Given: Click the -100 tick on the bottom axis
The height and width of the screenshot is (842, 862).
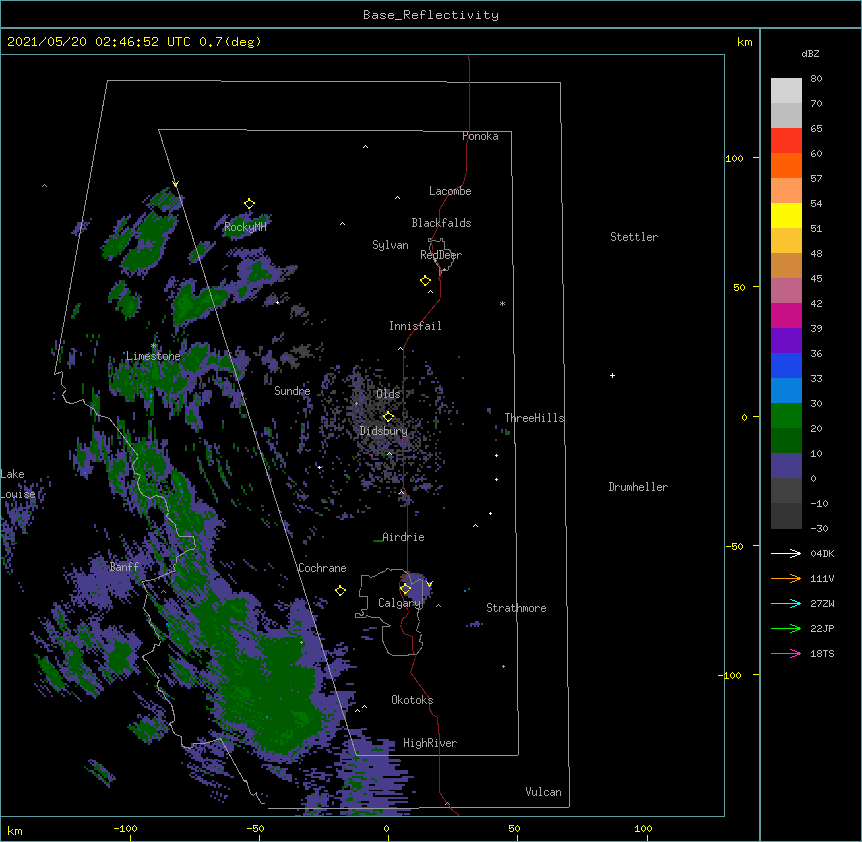Looking at the screenshot, I should [x=125, y=828].
